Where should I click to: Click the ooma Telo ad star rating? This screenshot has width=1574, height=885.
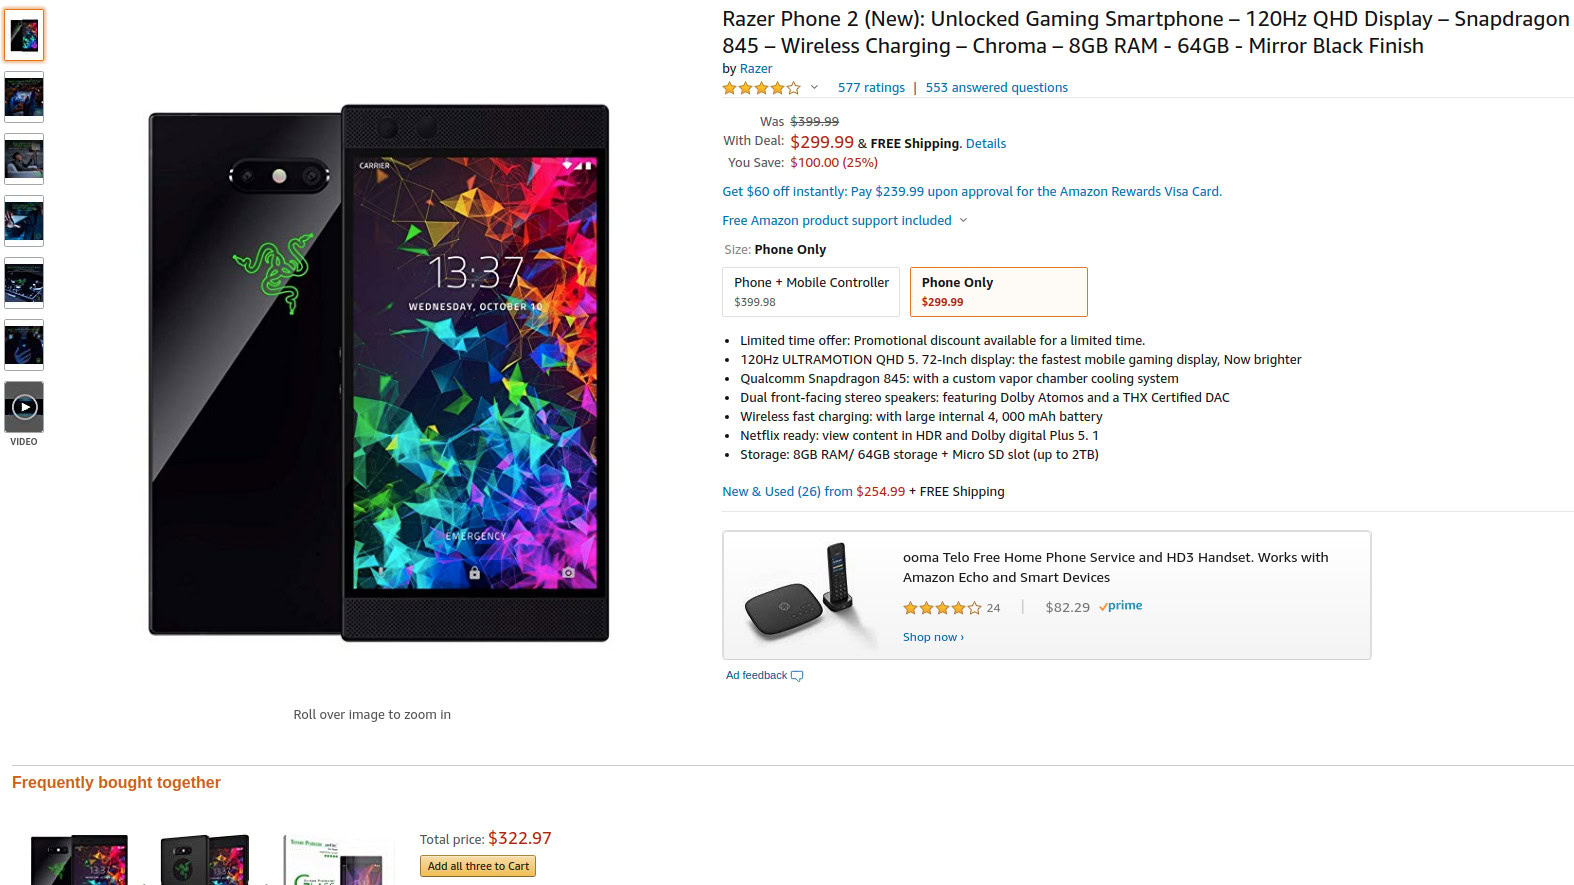941,608
